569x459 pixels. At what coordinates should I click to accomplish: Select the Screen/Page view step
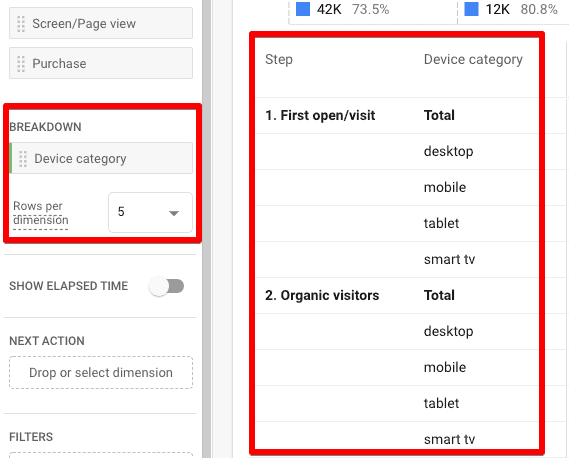tap(101, 23)
